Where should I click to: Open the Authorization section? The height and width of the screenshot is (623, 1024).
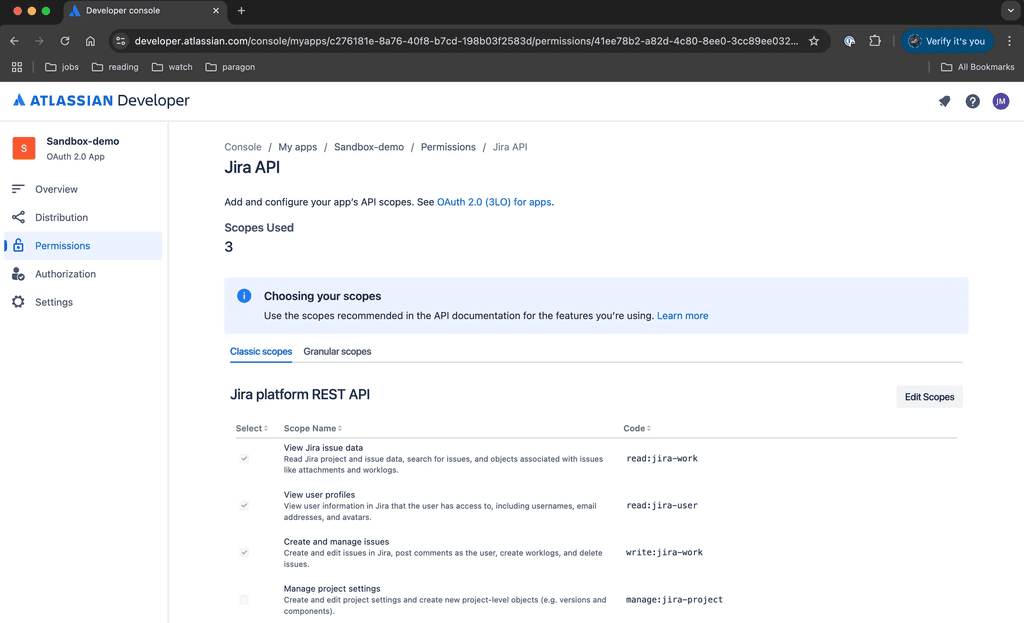pyautogui.click(x=66, y=273)
